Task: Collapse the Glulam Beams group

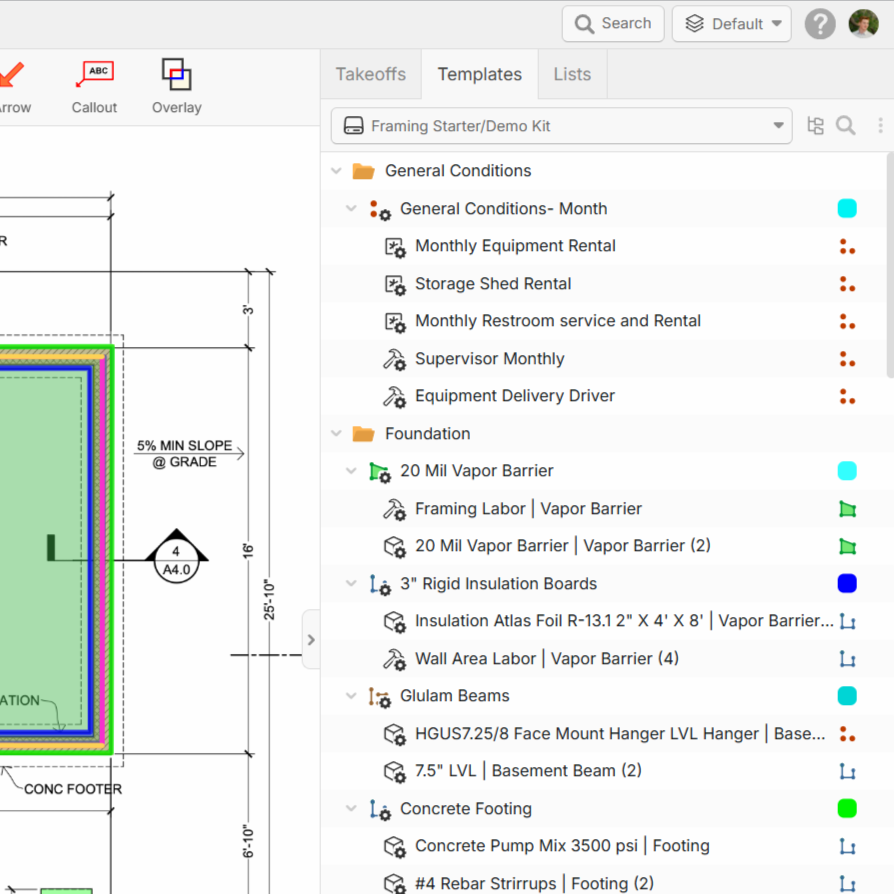Action: [351, 696]
